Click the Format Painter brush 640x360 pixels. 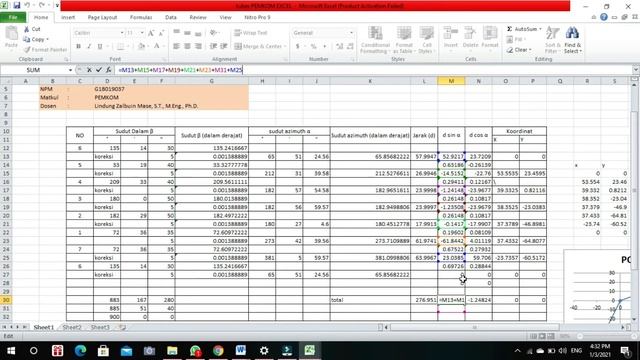27,49
